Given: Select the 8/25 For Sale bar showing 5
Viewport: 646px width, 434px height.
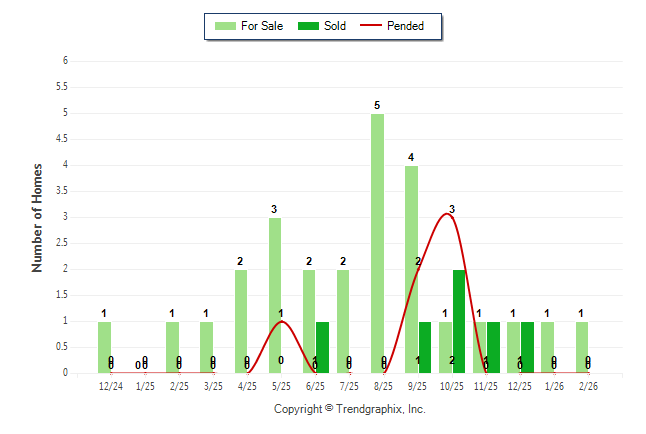Looking at the screenshot, I should coord(377,243).
